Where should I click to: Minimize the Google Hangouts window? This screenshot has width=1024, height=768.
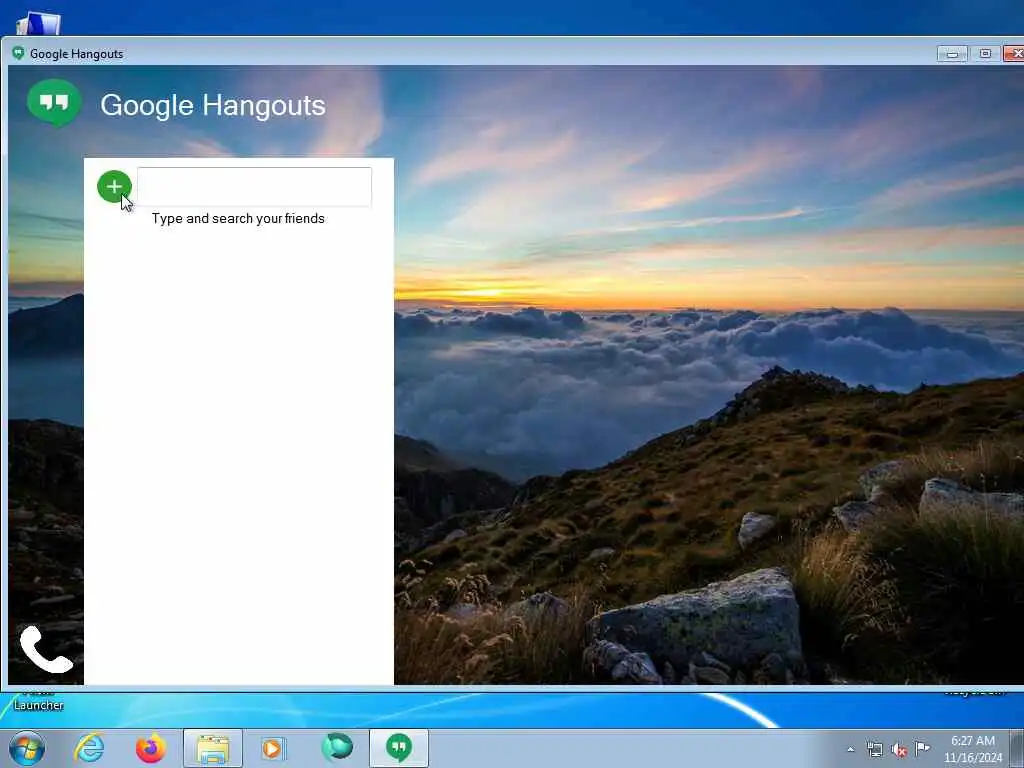tap(952, 54)
